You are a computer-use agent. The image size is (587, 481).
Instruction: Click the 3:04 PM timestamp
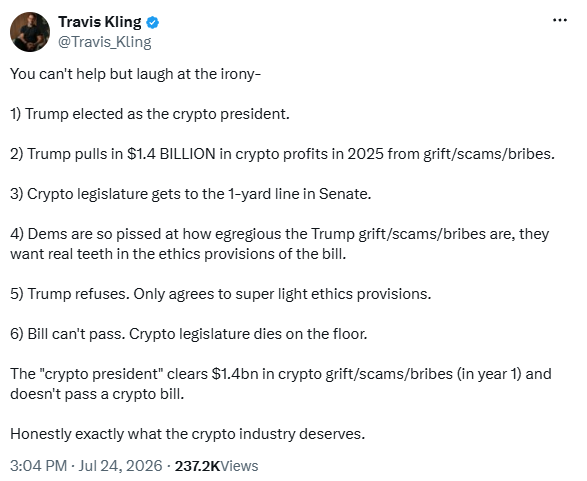pyautogui.click(x=39, y=466)
